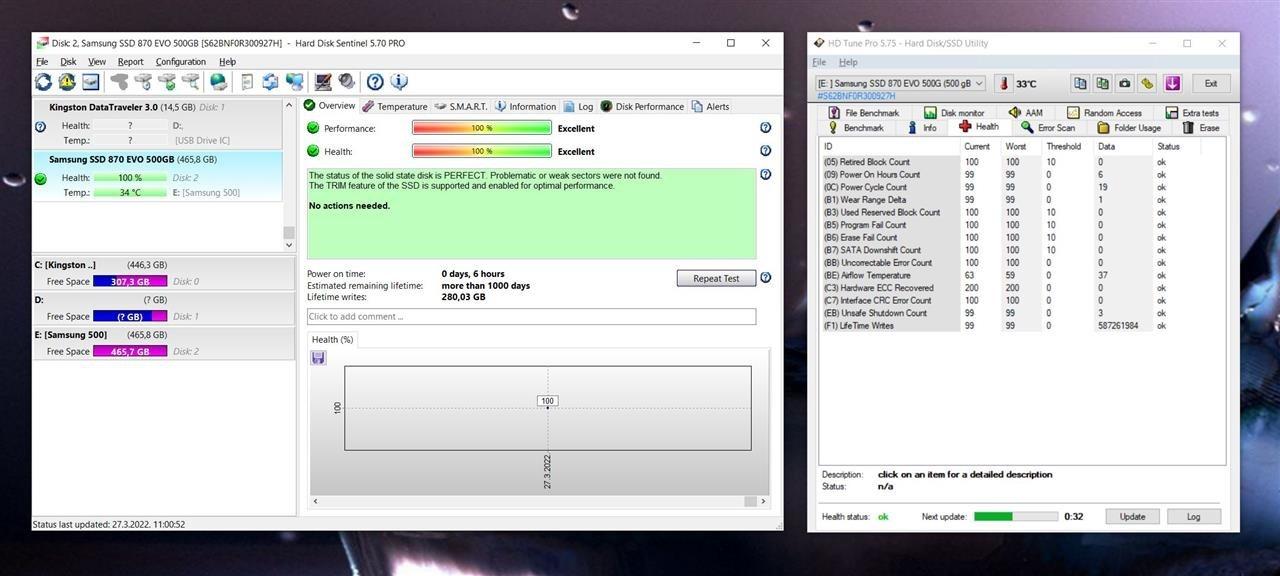Click the help icon beside the status description box
Screen dimensions: 1280x576
click(x=765, y=174)
